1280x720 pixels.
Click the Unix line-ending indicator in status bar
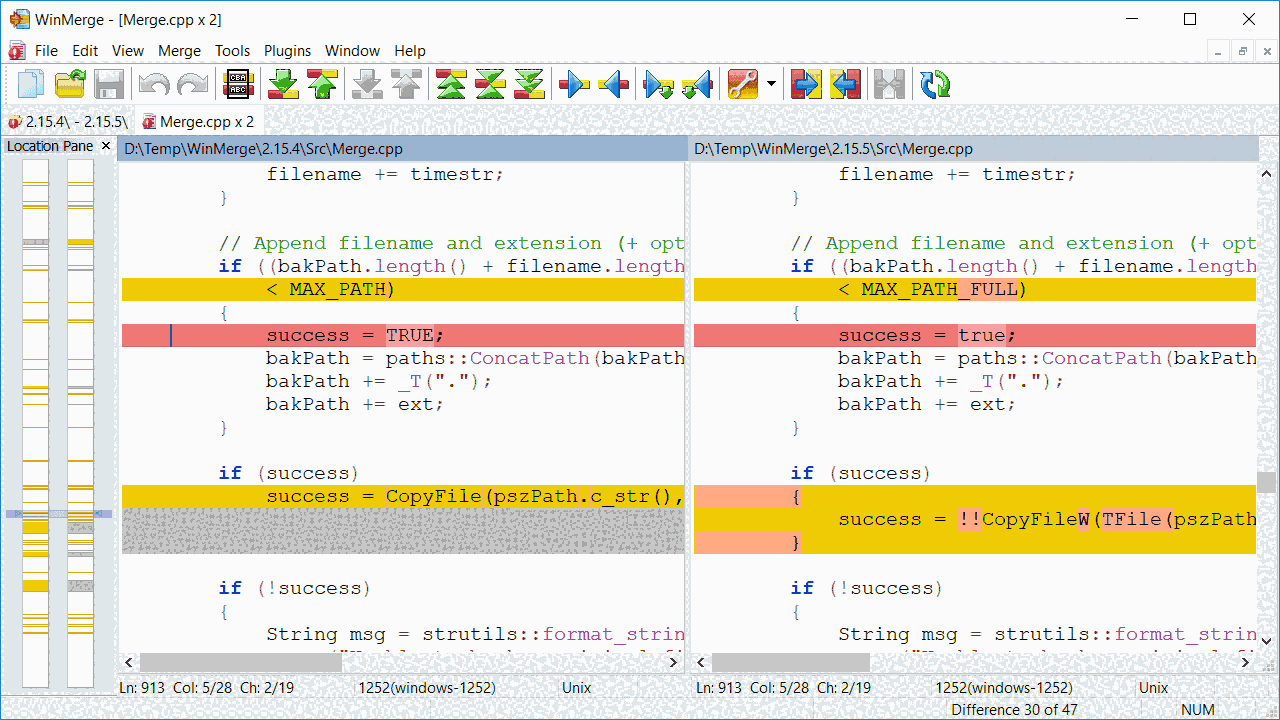tap(576, 688)
